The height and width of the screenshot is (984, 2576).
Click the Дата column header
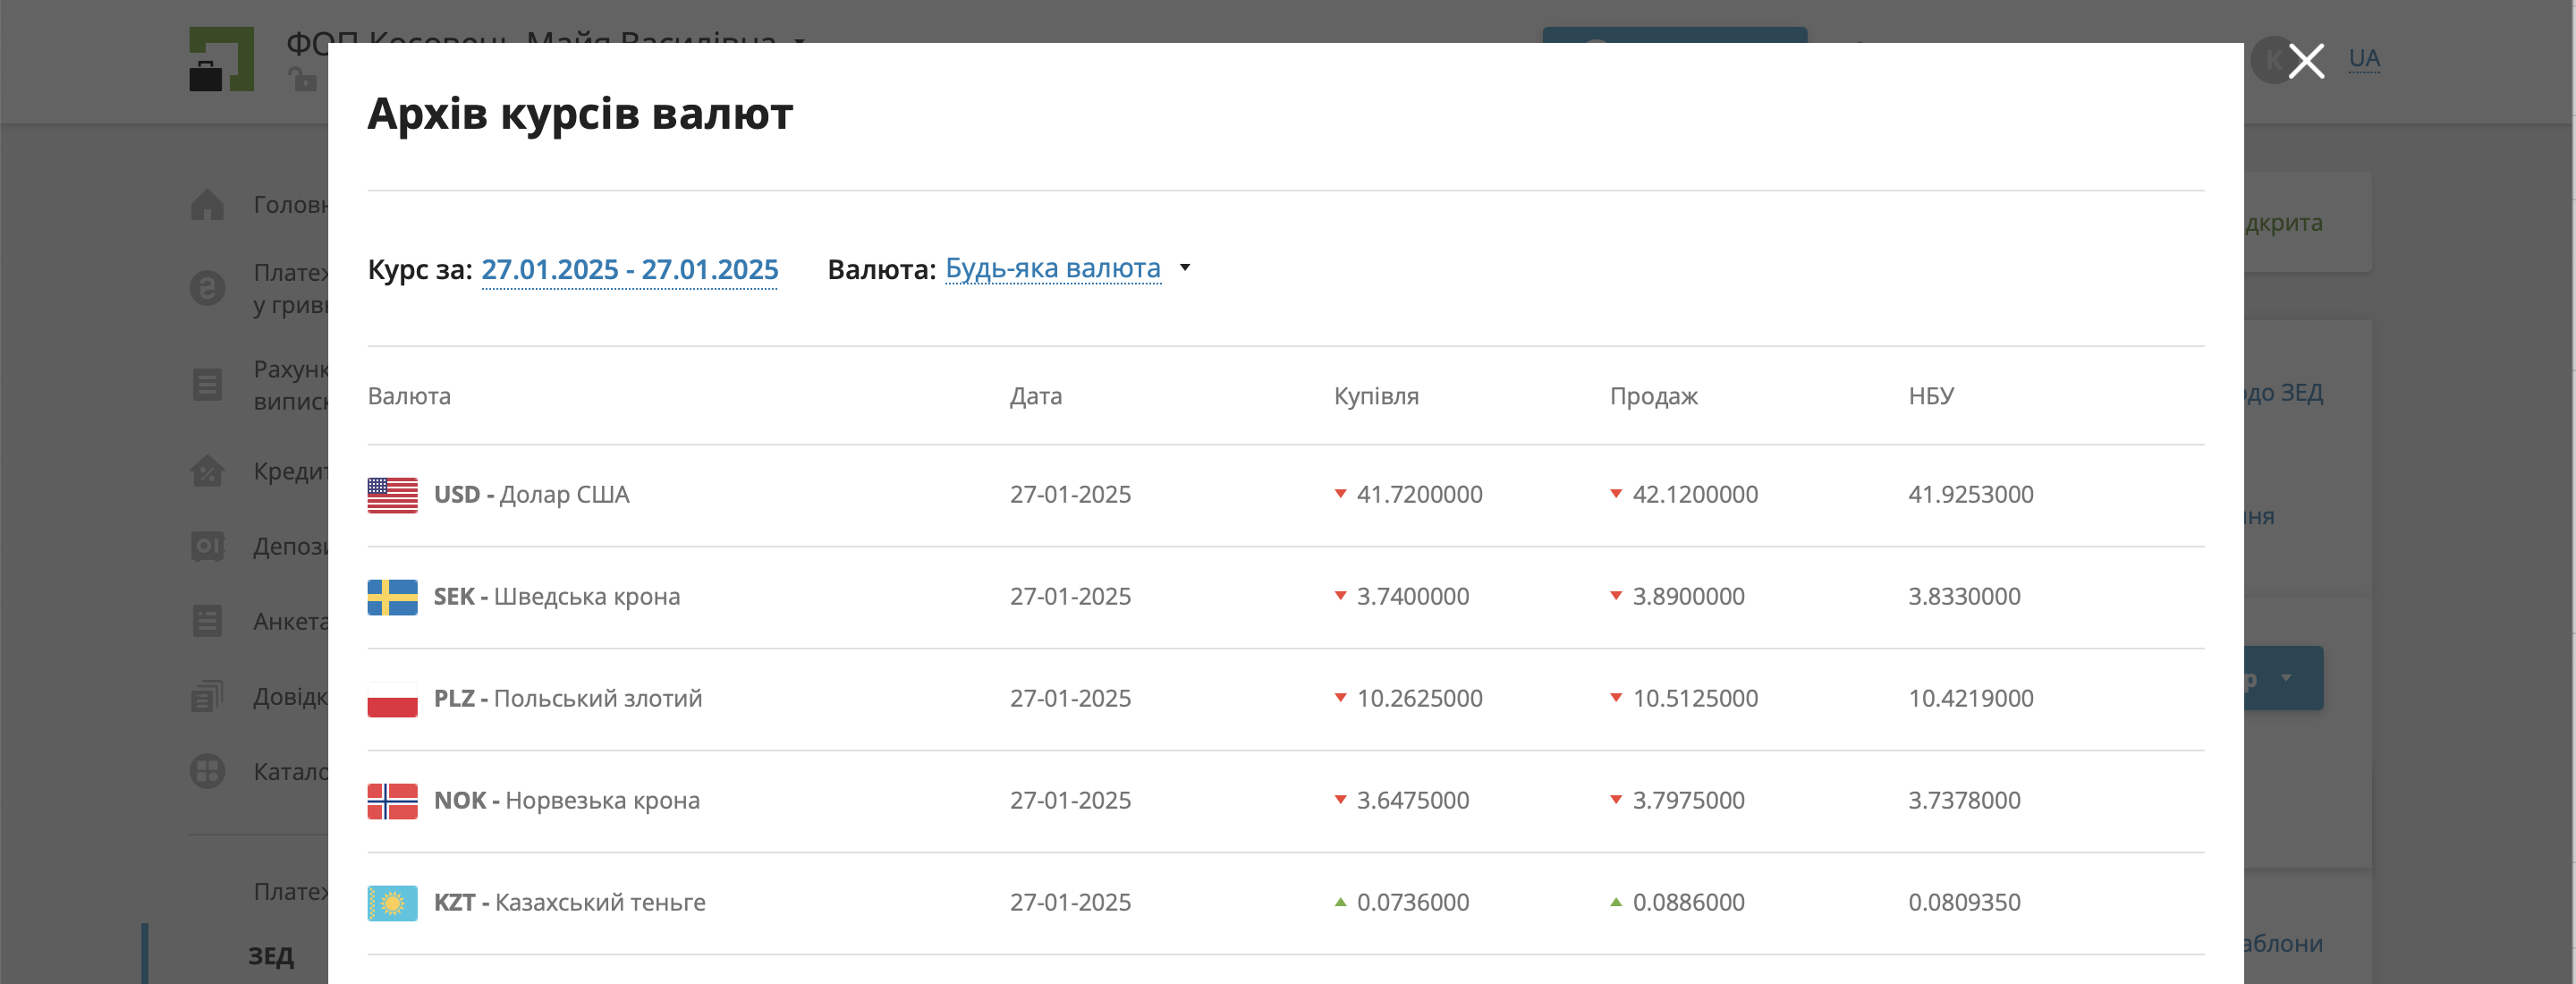1036,396
